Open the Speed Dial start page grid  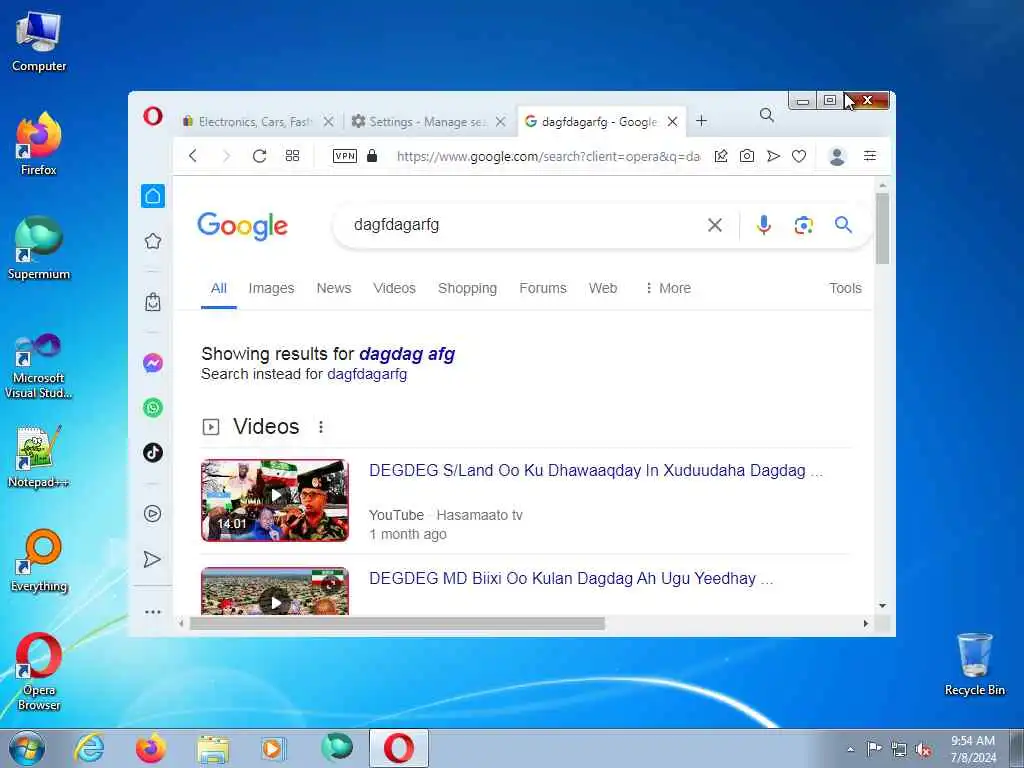(292, 155)
